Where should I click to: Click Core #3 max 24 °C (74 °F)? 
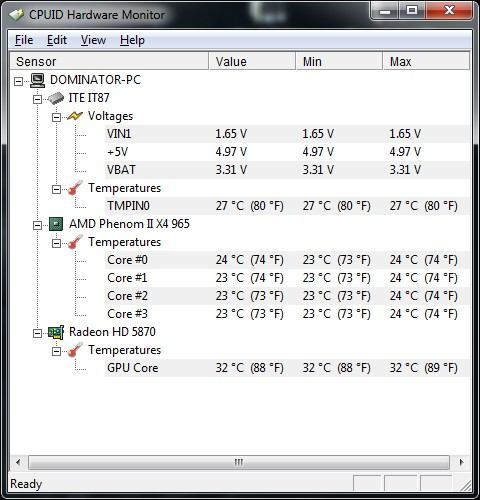[424, 314]
